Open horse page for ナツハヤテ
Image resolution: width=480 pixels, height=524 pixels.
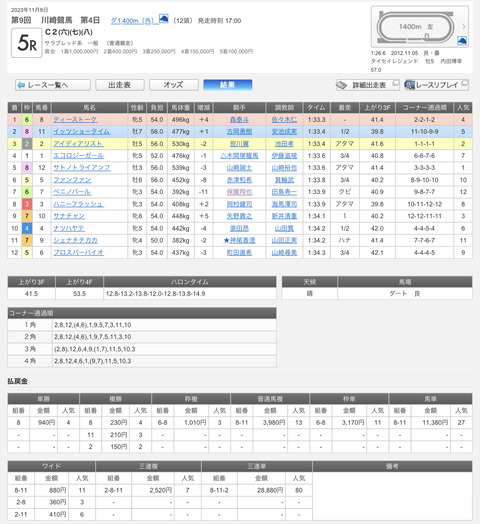coord(69,229)
